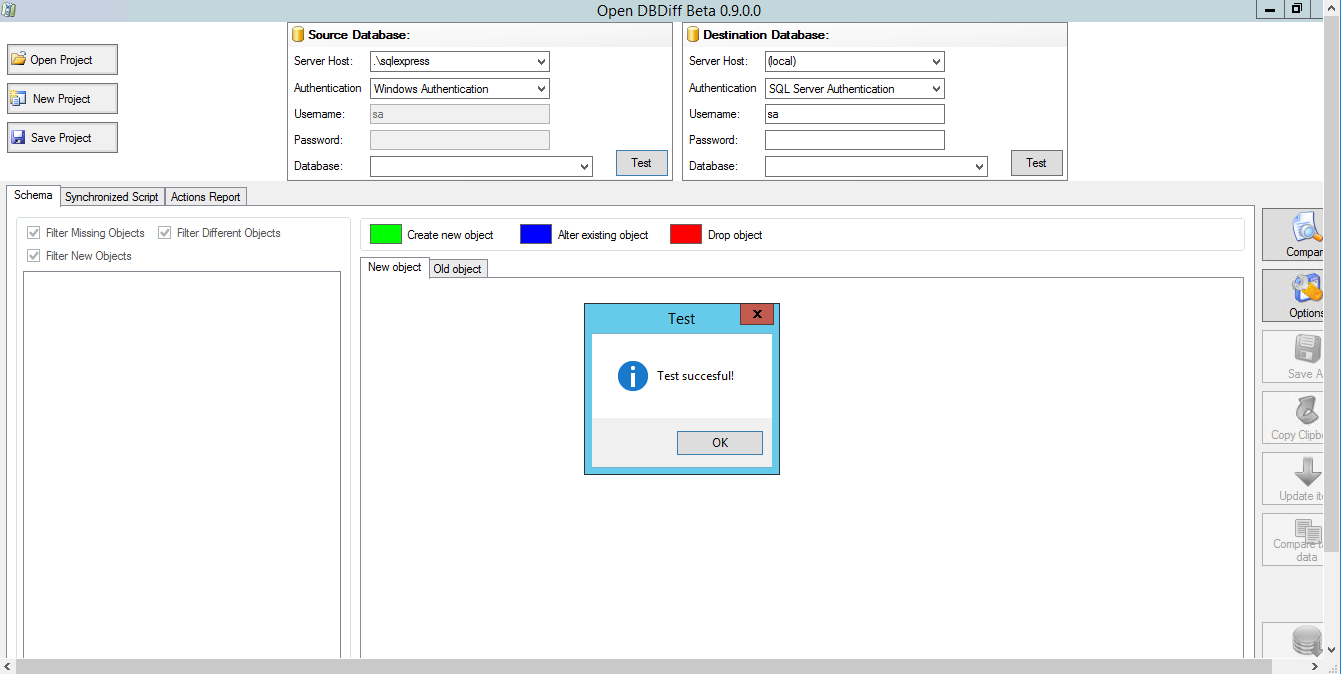Click the Save Project disk icon

pos(18,138)
